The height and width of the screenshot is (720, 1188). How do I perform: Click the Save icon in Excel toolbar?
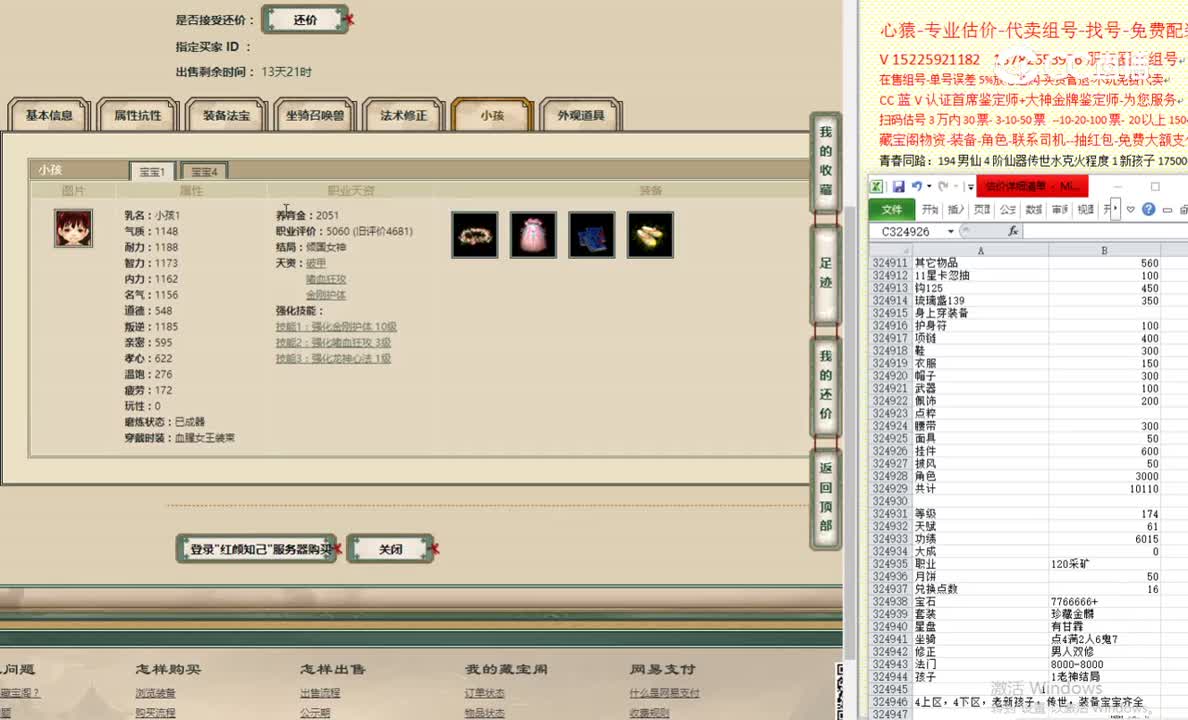tap(899, 187)
